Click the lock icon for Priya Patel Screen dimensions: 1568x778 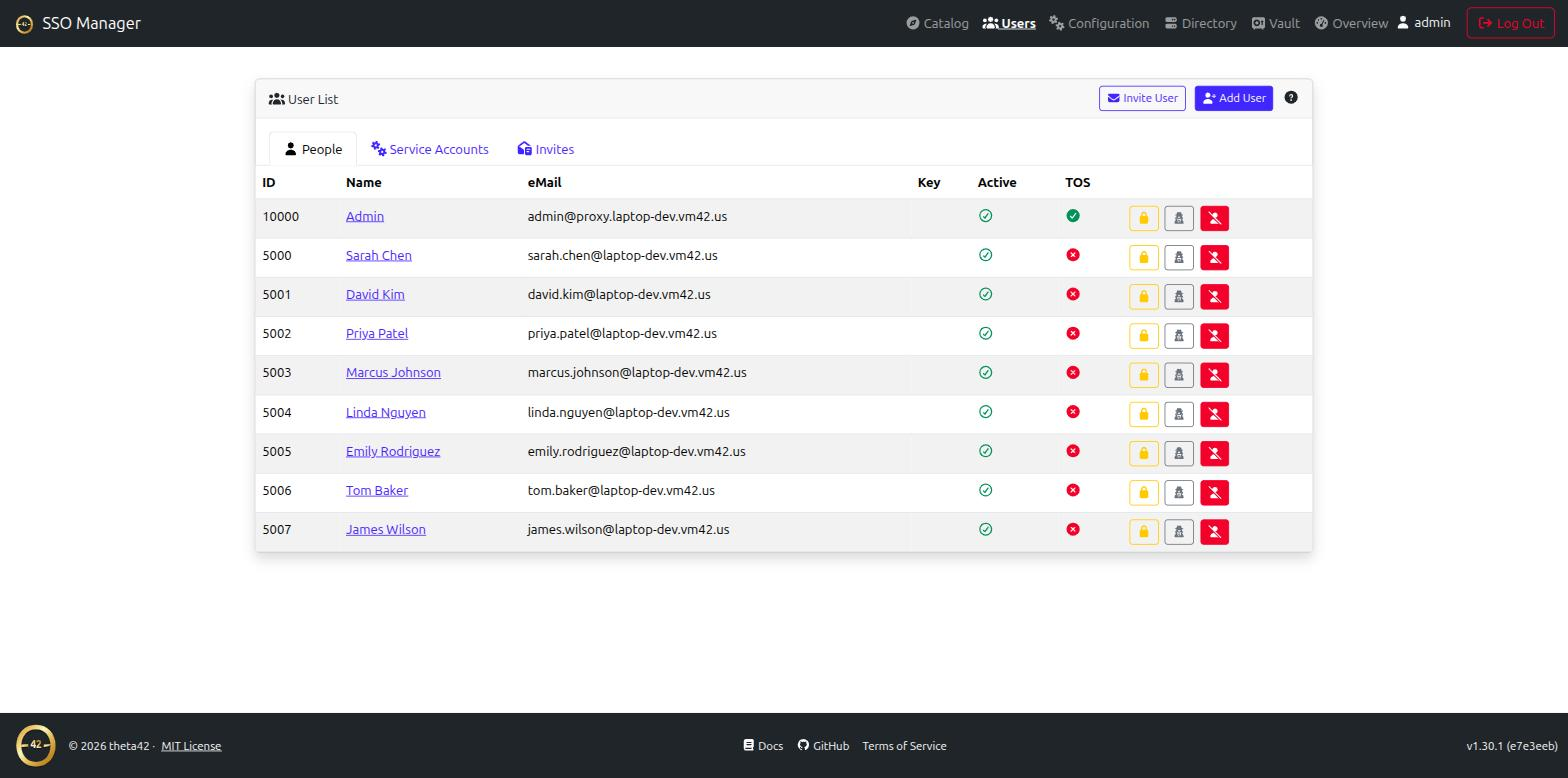[1144, 335]
